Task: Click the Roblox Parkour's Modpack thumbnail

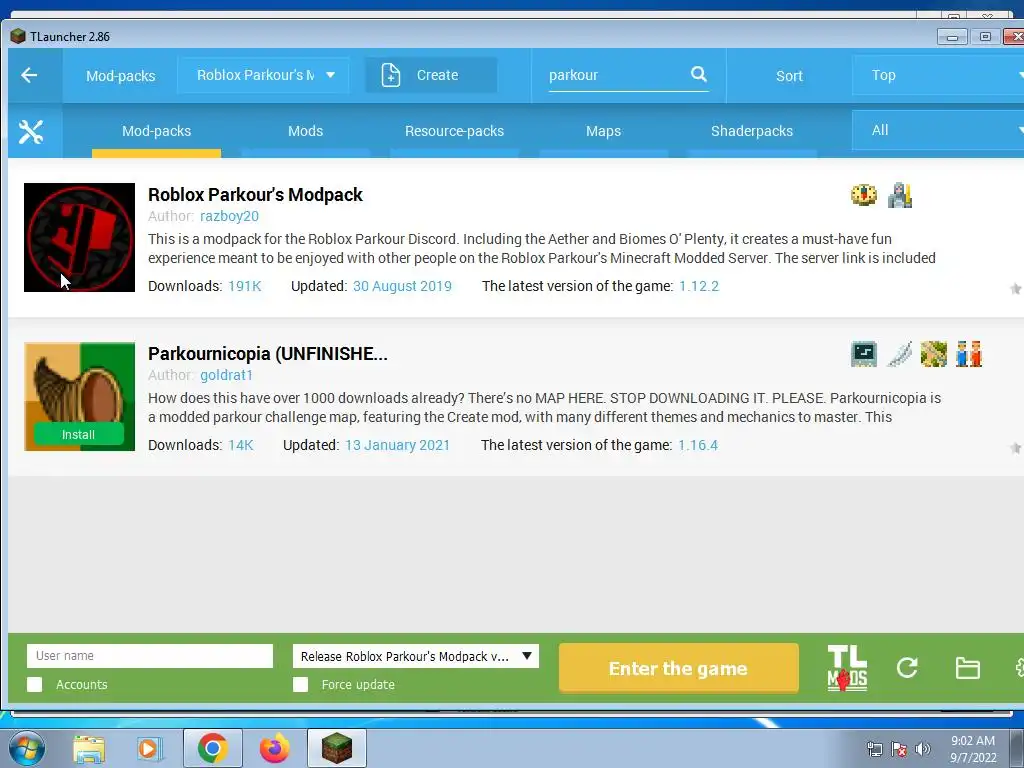Action: [79, 237]
